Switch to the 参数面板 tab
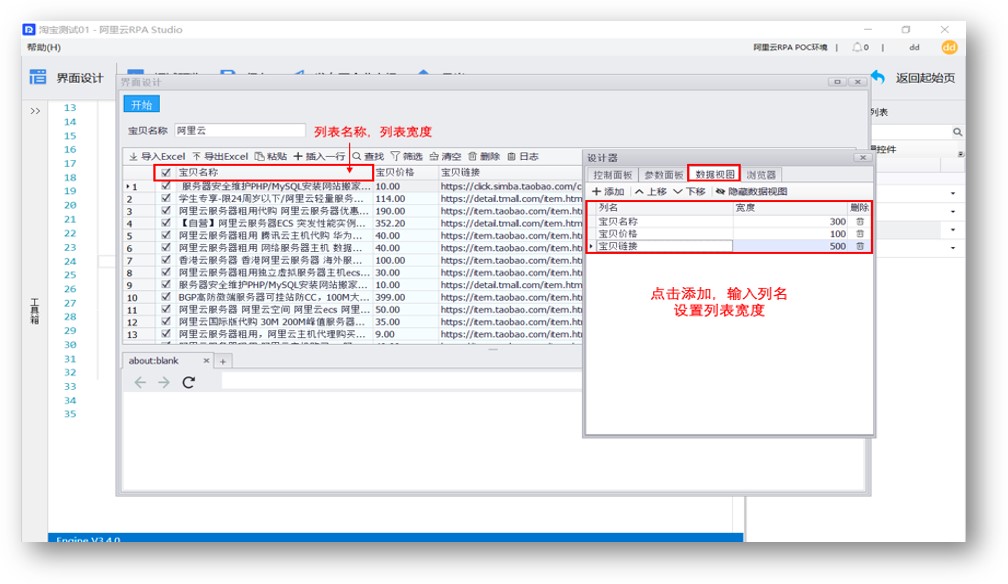This screenshot has width=1008, height=584. (663, 175)
